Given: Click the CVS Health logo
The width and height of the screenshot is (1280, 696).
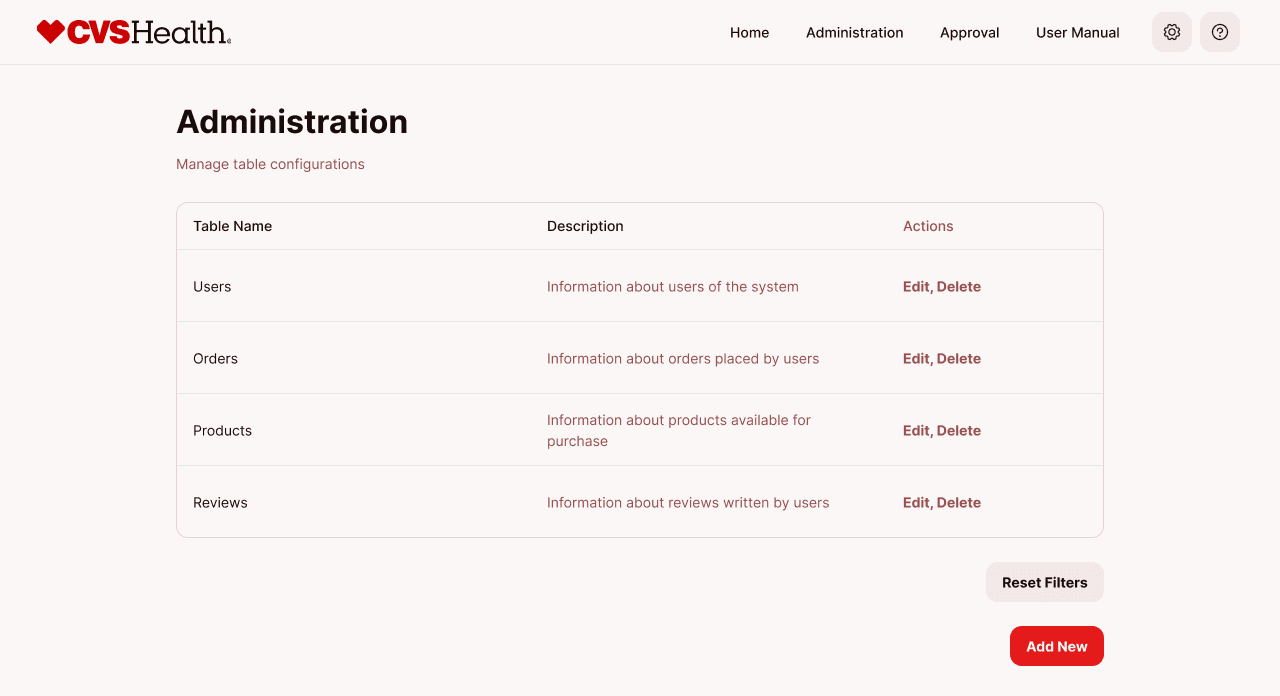Looking at the screenshot, I should pyautogui.click(x=134, y=32).
